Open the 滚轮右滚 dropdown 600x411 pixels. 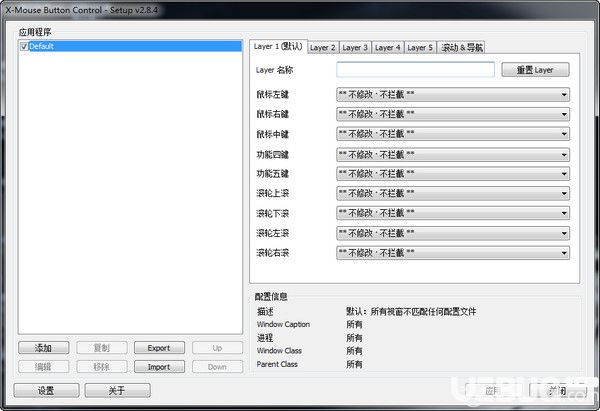(x=453, y=253)
